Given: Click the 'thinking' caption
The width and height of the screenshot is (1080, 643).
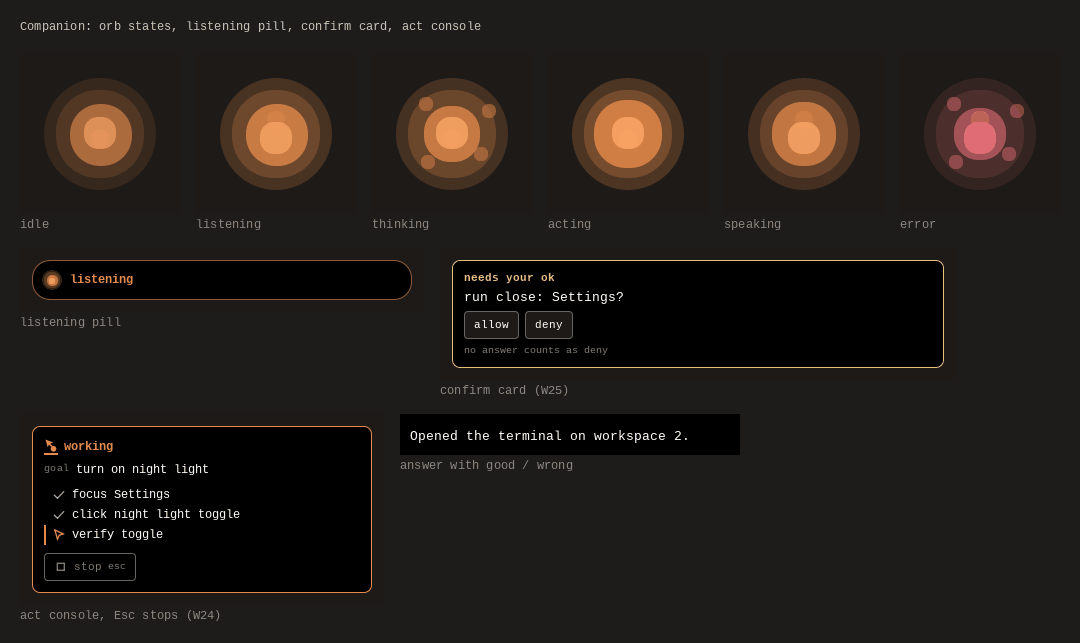Looking at the screenshot, I should 400,224.
